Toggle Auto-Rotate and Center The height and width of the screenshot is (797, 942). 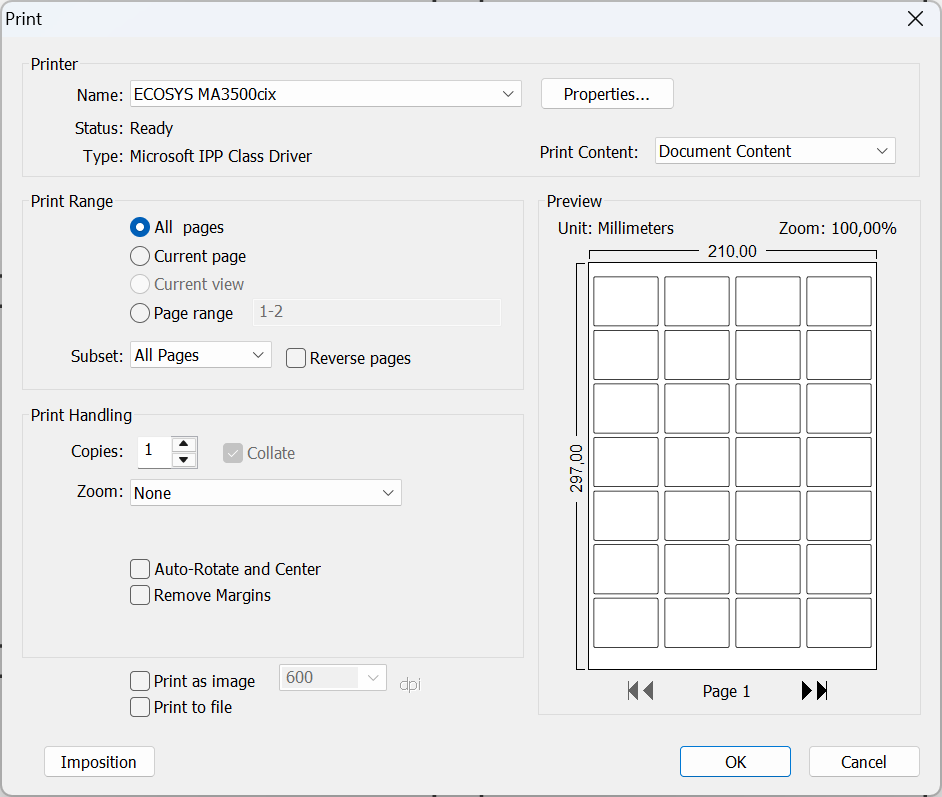click(x=141, y=569)
